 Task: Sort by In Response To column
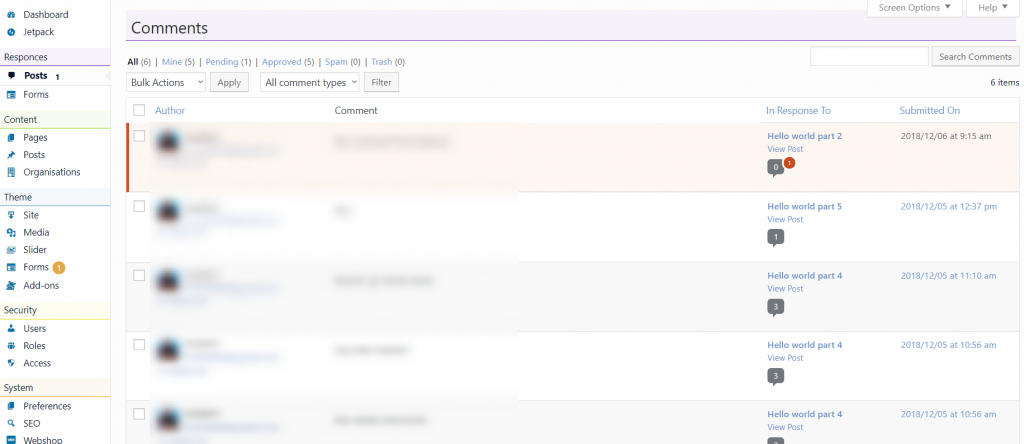coord(798,110)
